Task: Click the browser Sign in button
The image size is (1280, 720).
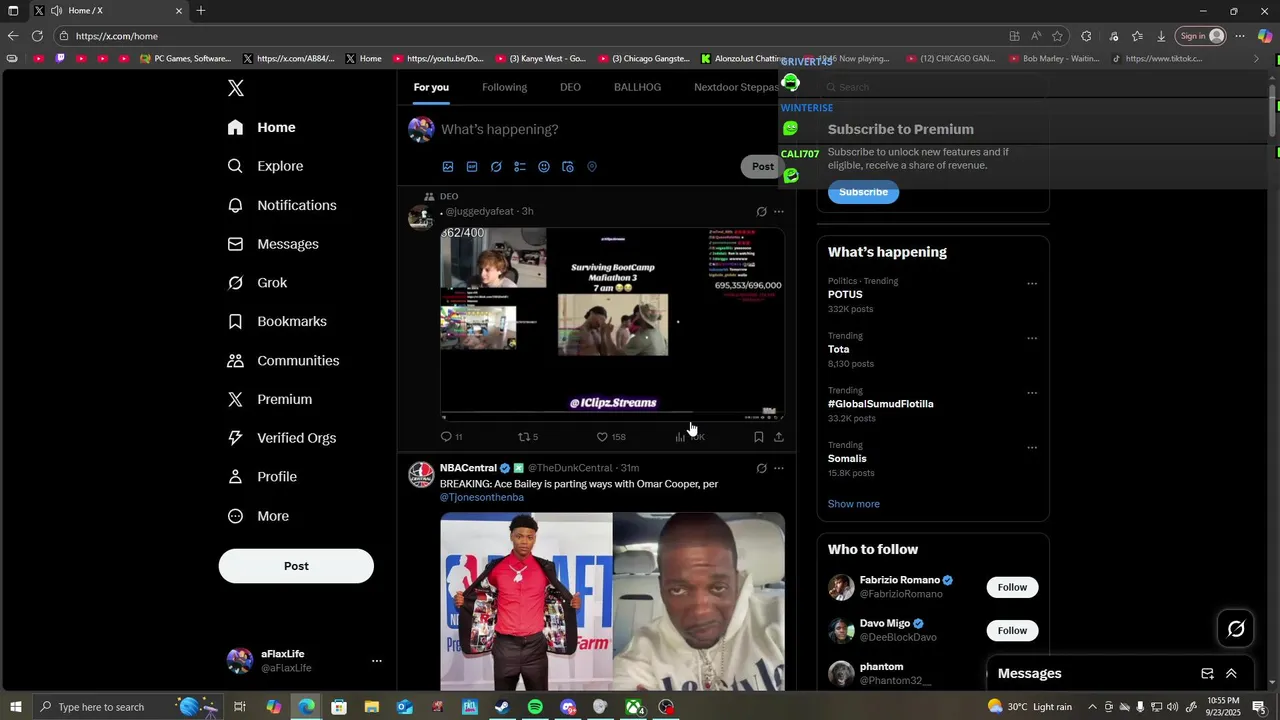Action: point(1201,36)
